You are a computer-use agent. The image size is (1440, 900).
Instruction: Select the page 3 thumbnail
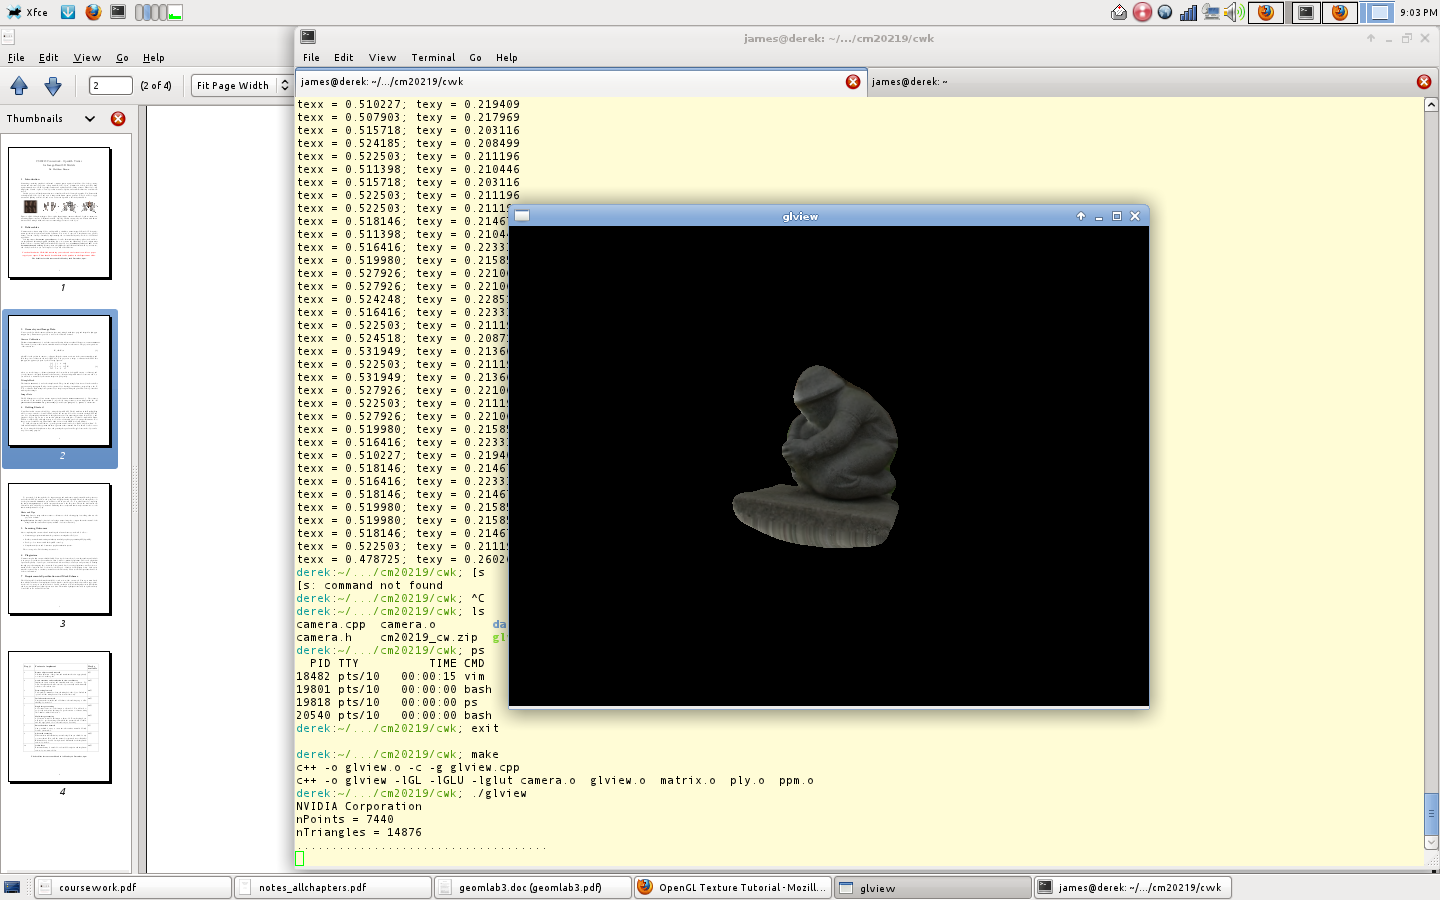coord(60,550)
